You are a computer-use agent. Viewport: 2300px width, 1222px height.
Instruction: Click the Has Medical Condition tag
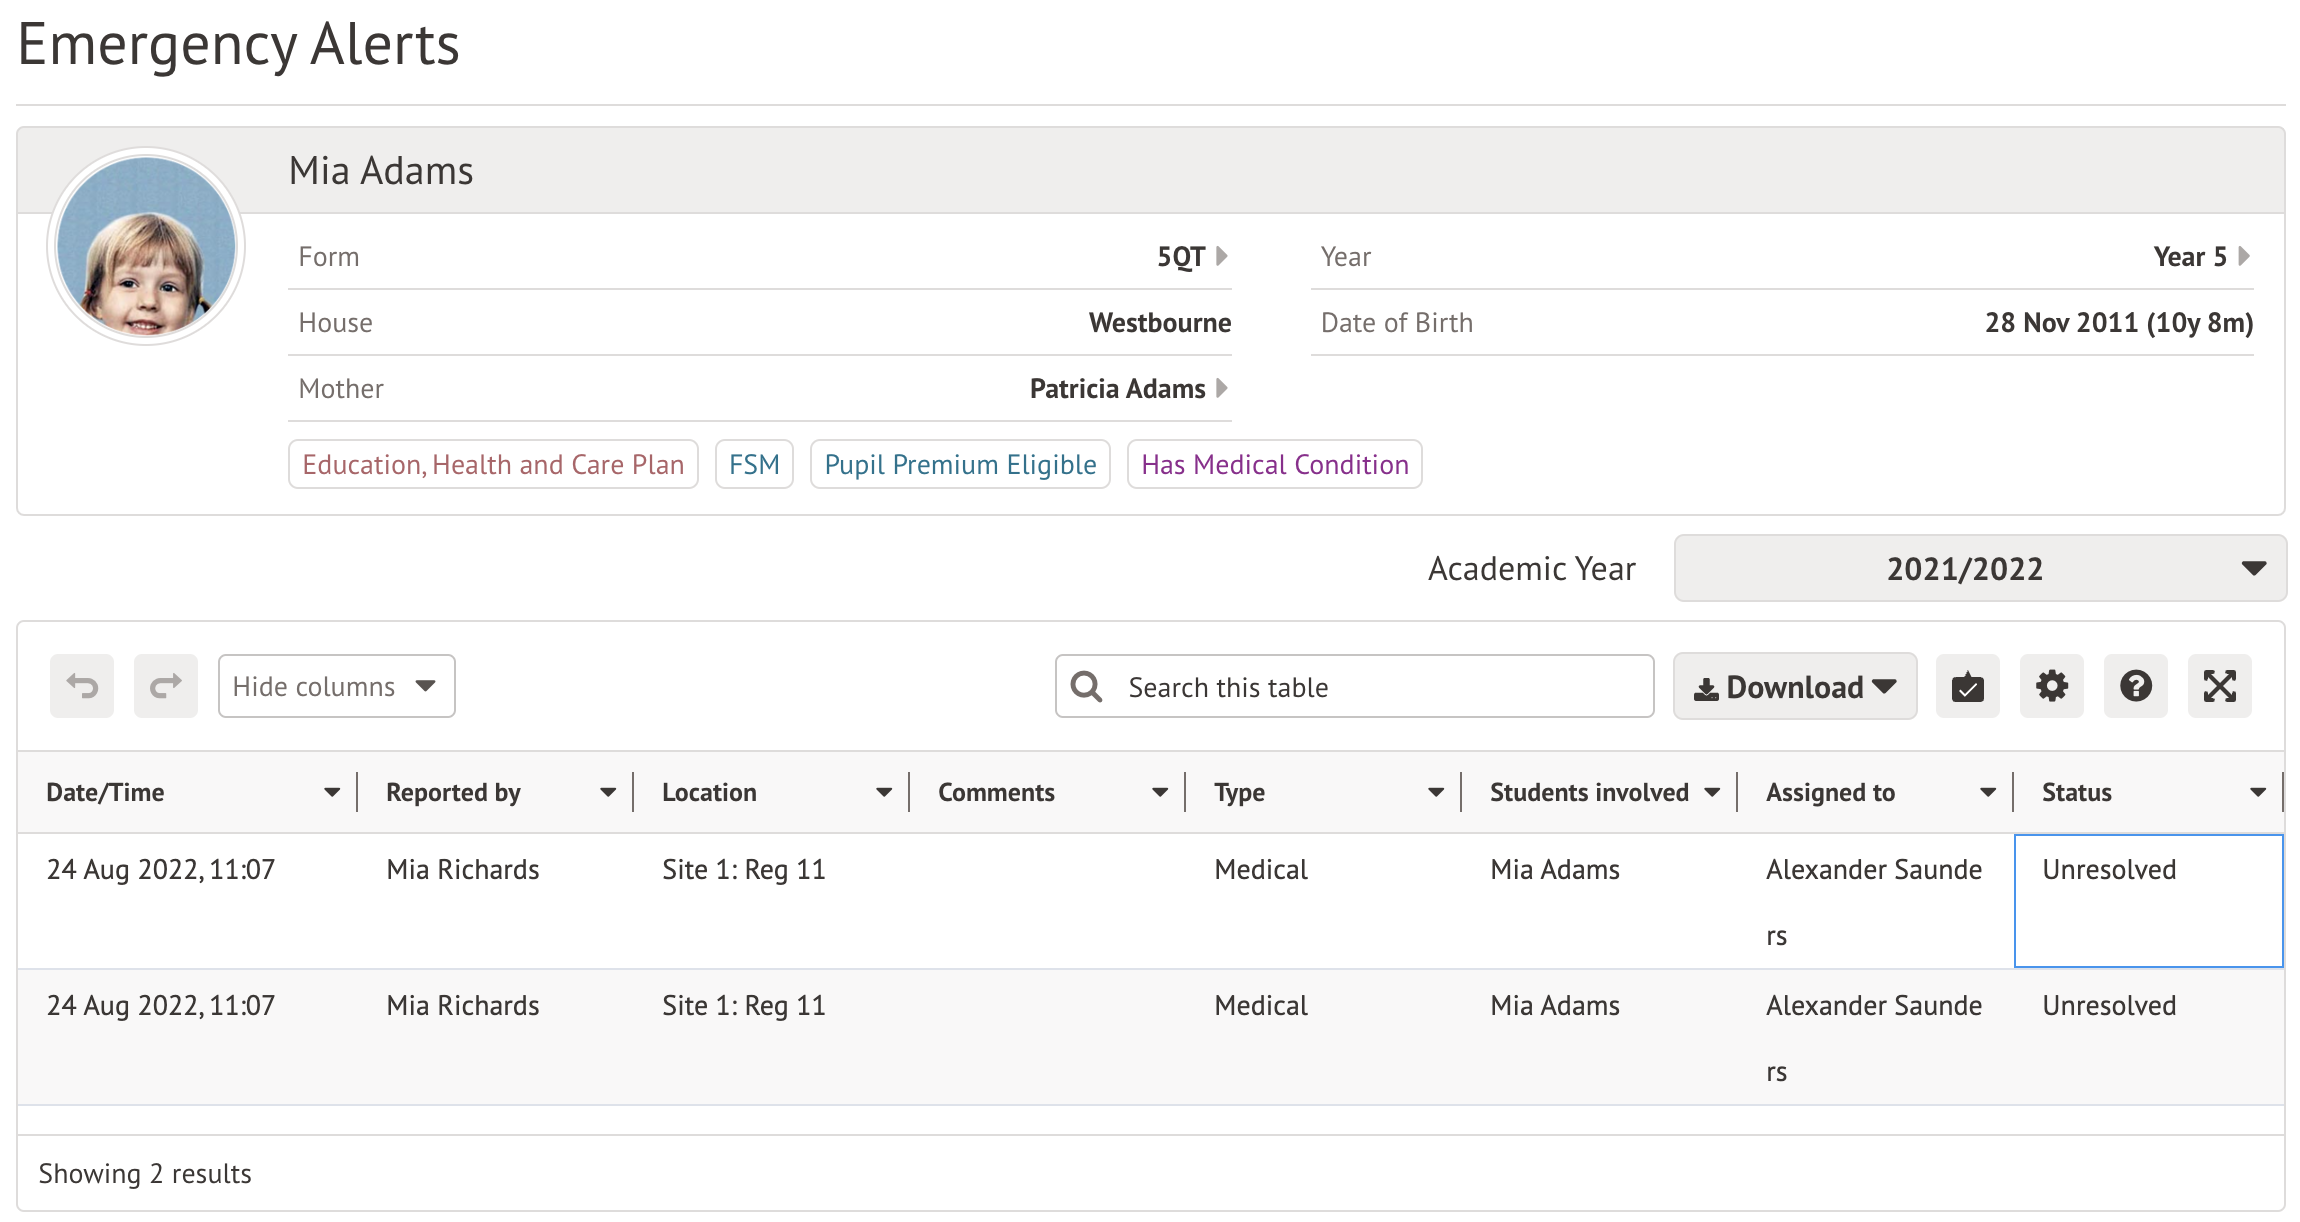[1274, 464]
